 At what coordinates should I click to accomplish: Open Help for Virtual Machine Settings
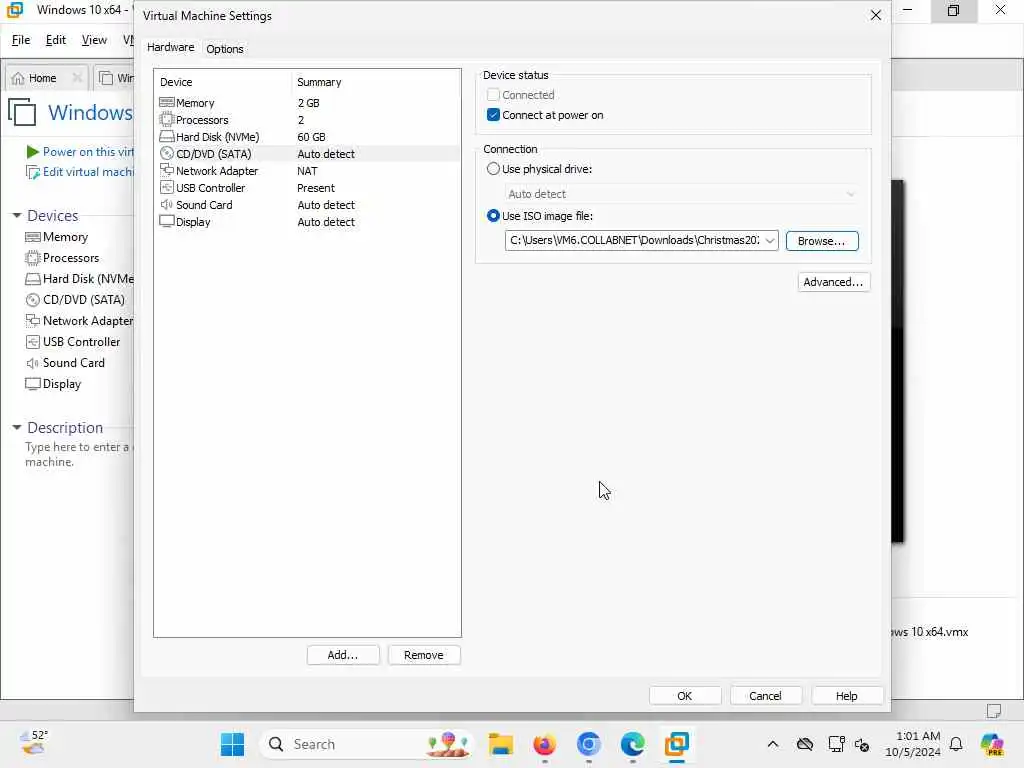(846, 696)
